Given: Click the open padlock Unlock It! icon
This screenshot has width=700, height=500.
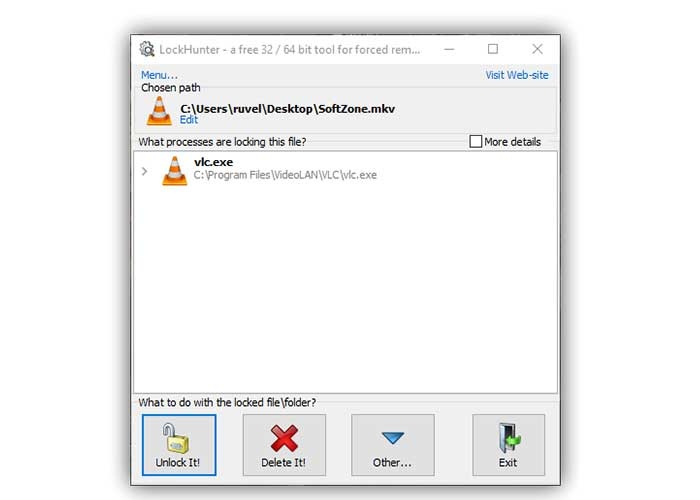Looking at the screenshot, I should (176, 438).
